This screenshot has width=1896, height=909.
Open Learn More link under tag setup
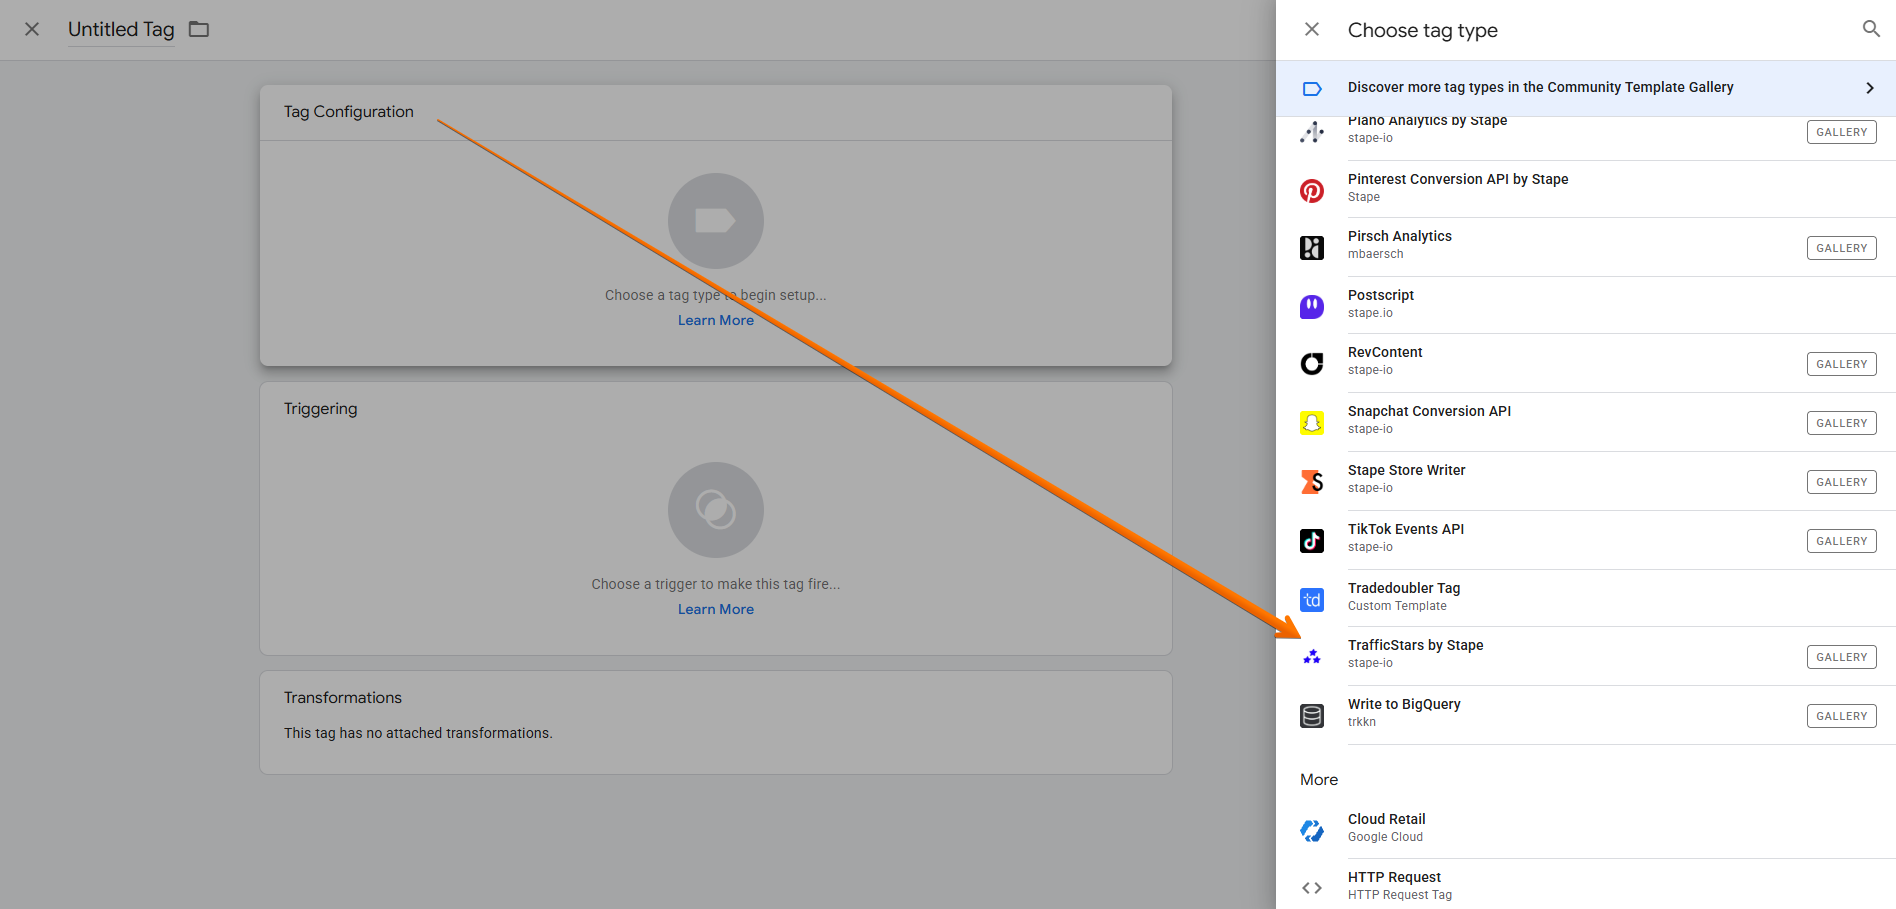(x=716, y=320)
